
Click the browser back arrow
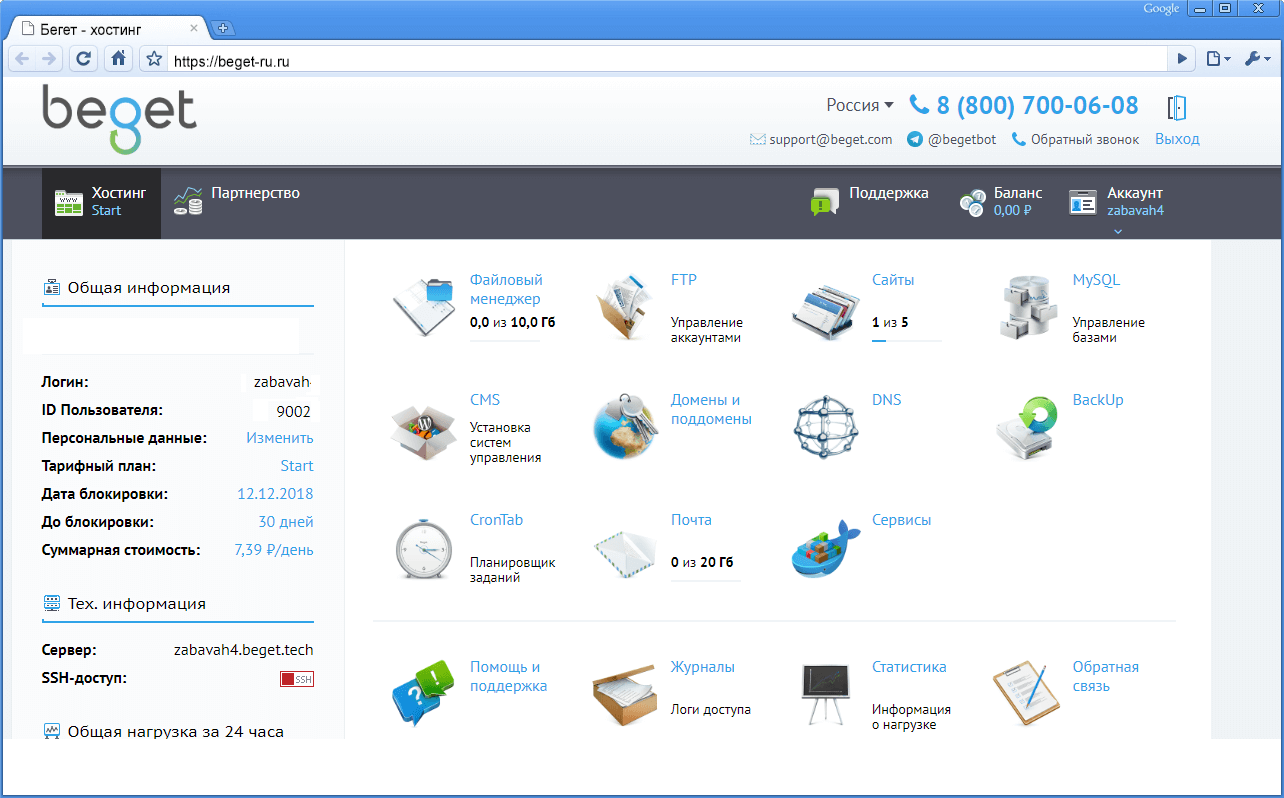pyautogui.click(x=22, y=59)
